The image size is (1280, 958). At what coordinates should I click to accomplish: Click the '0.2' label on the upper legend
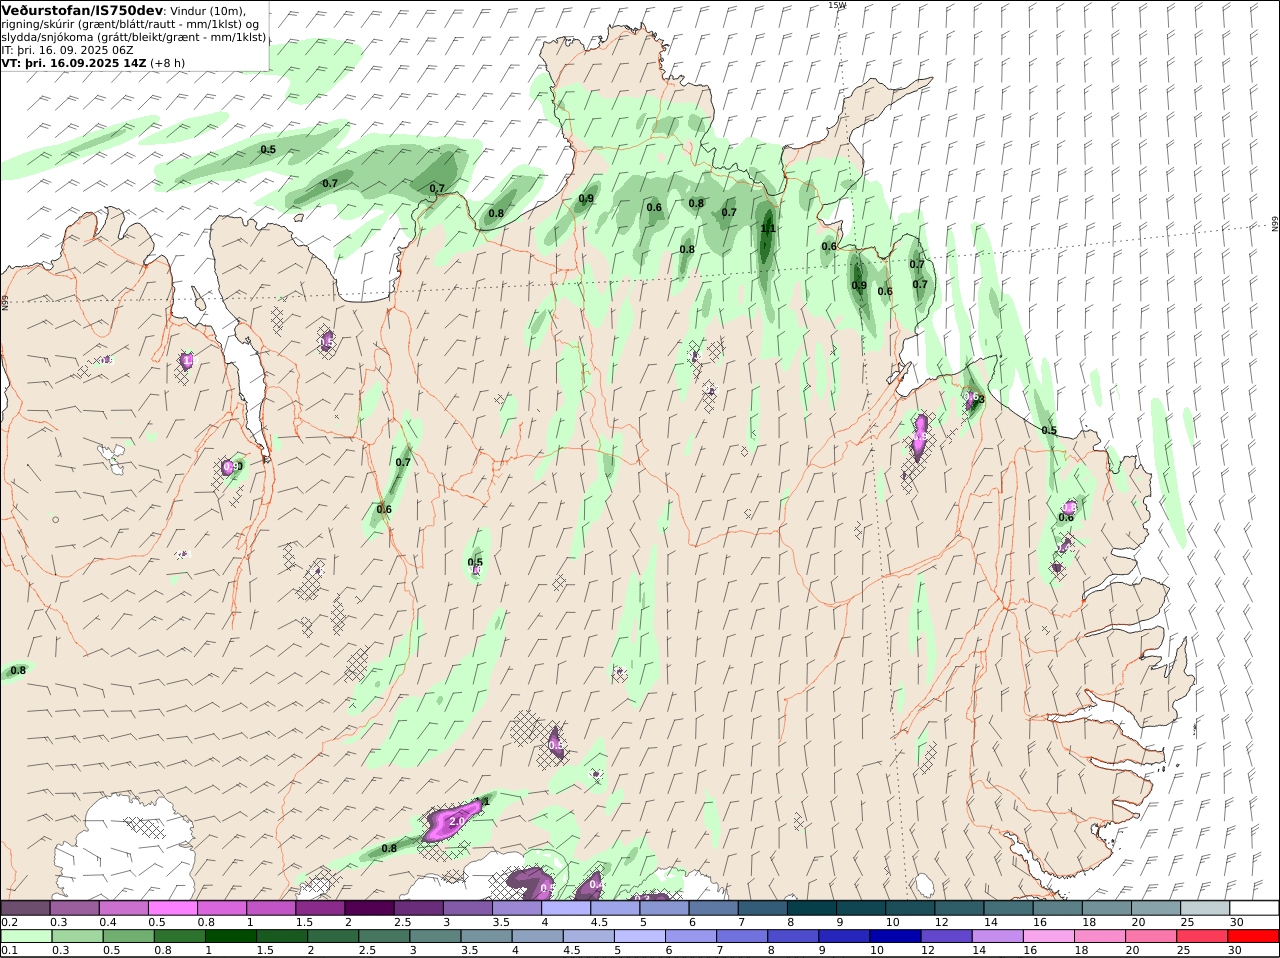9,922
